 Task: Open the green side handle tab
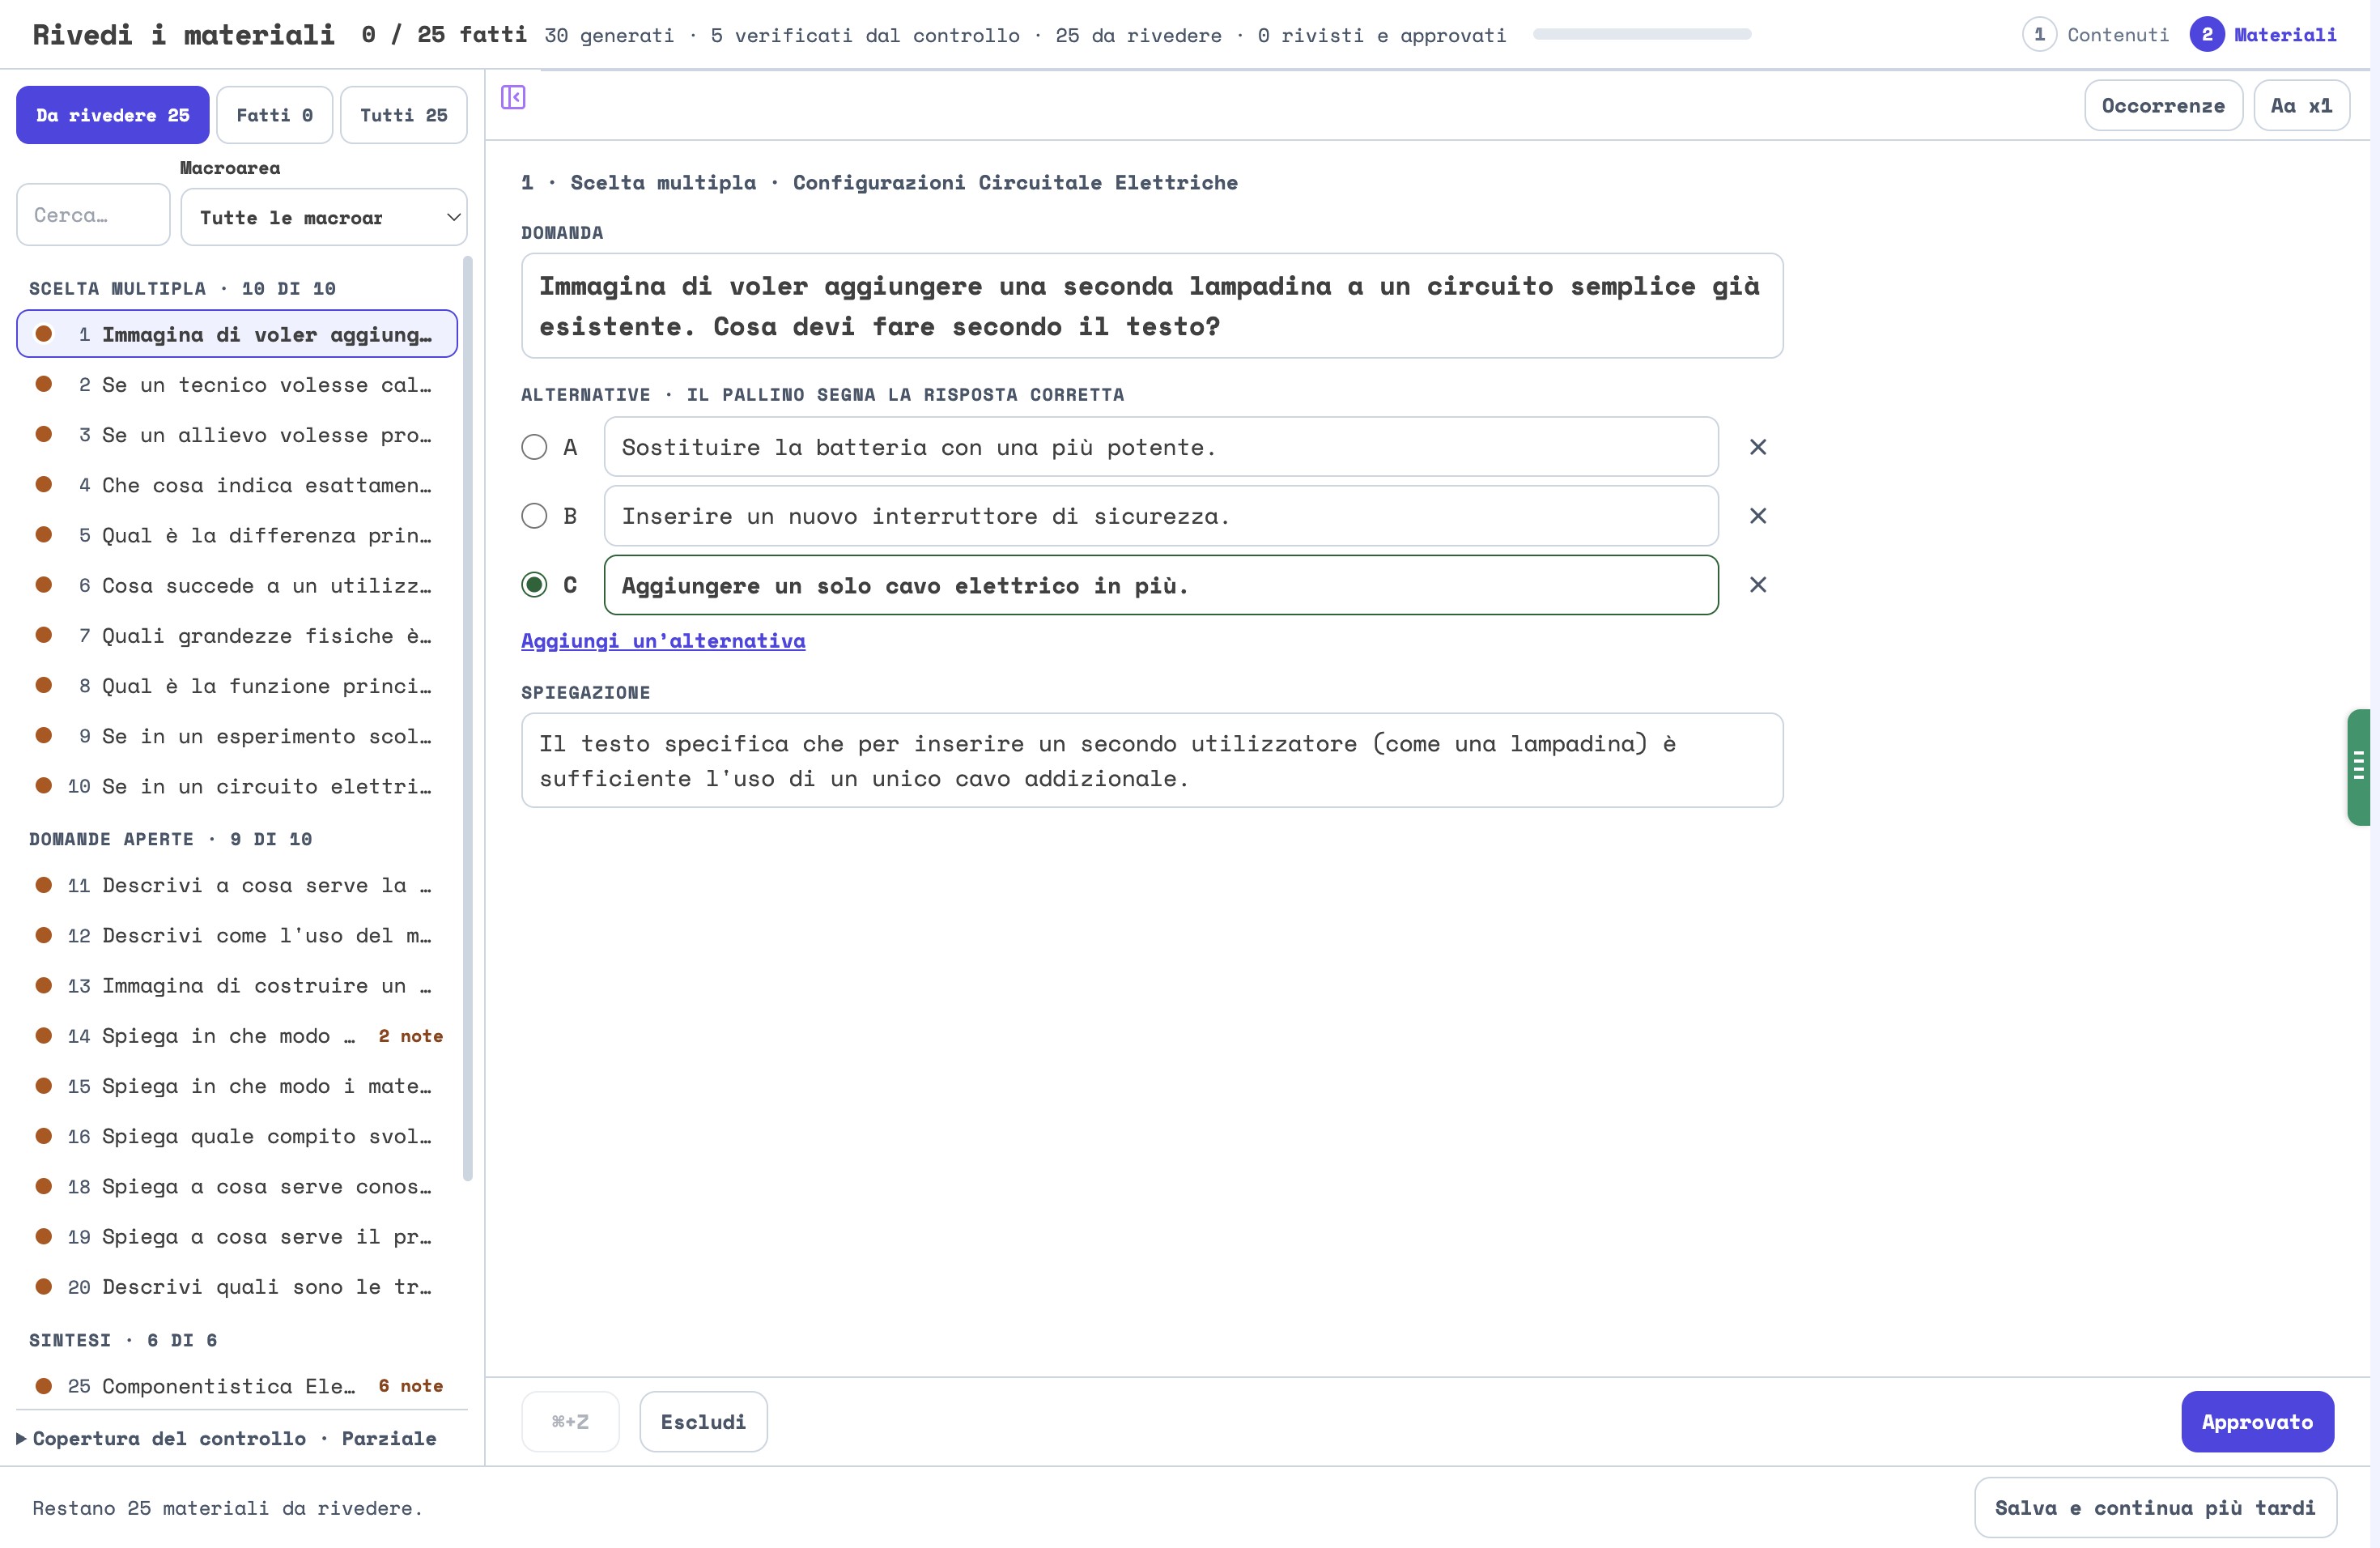[x=2360, y=767]
